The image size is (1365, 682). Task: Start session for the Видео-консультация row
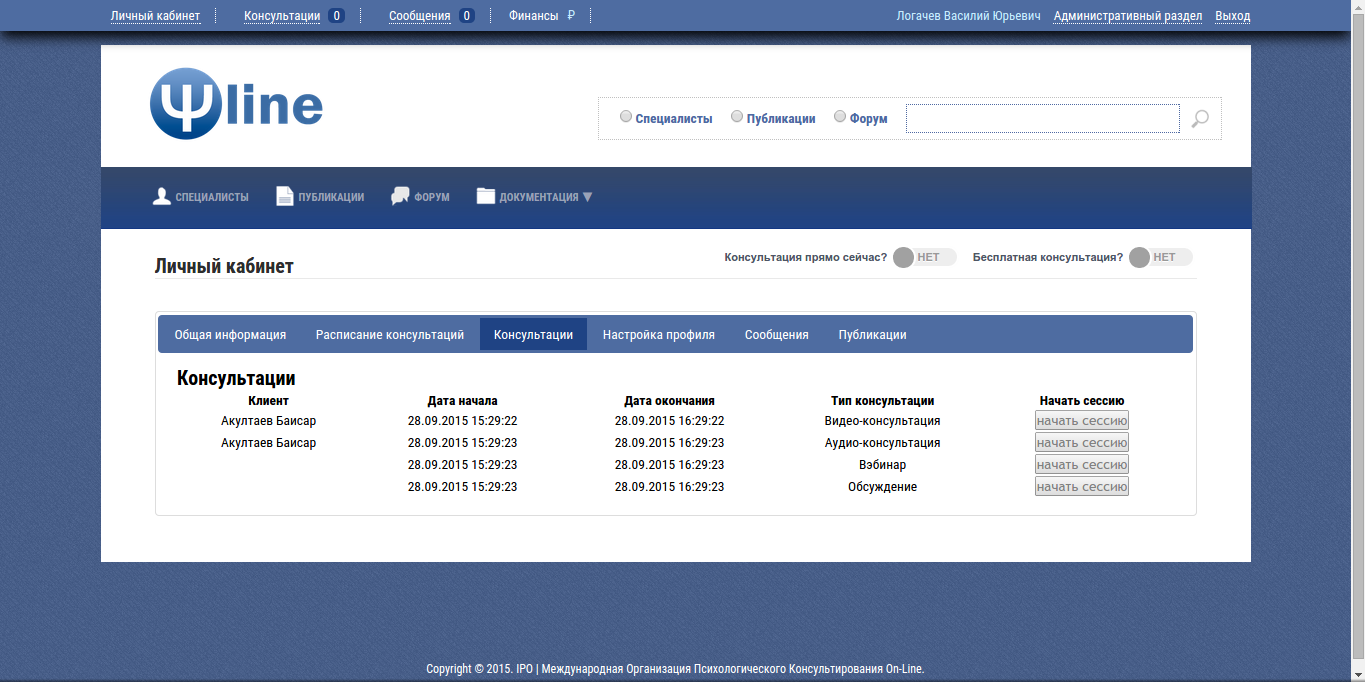pos(1081,421)
